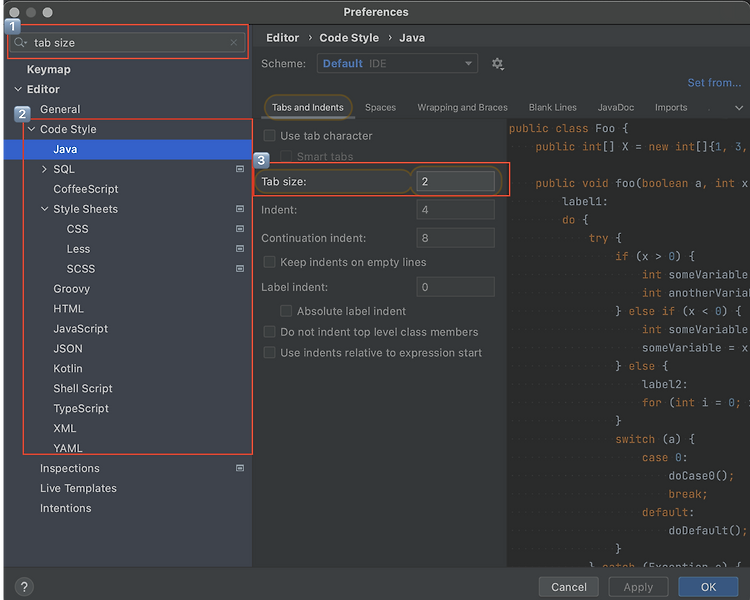
Task: Enable Do not indent top level class members
Action: [269, 332]
